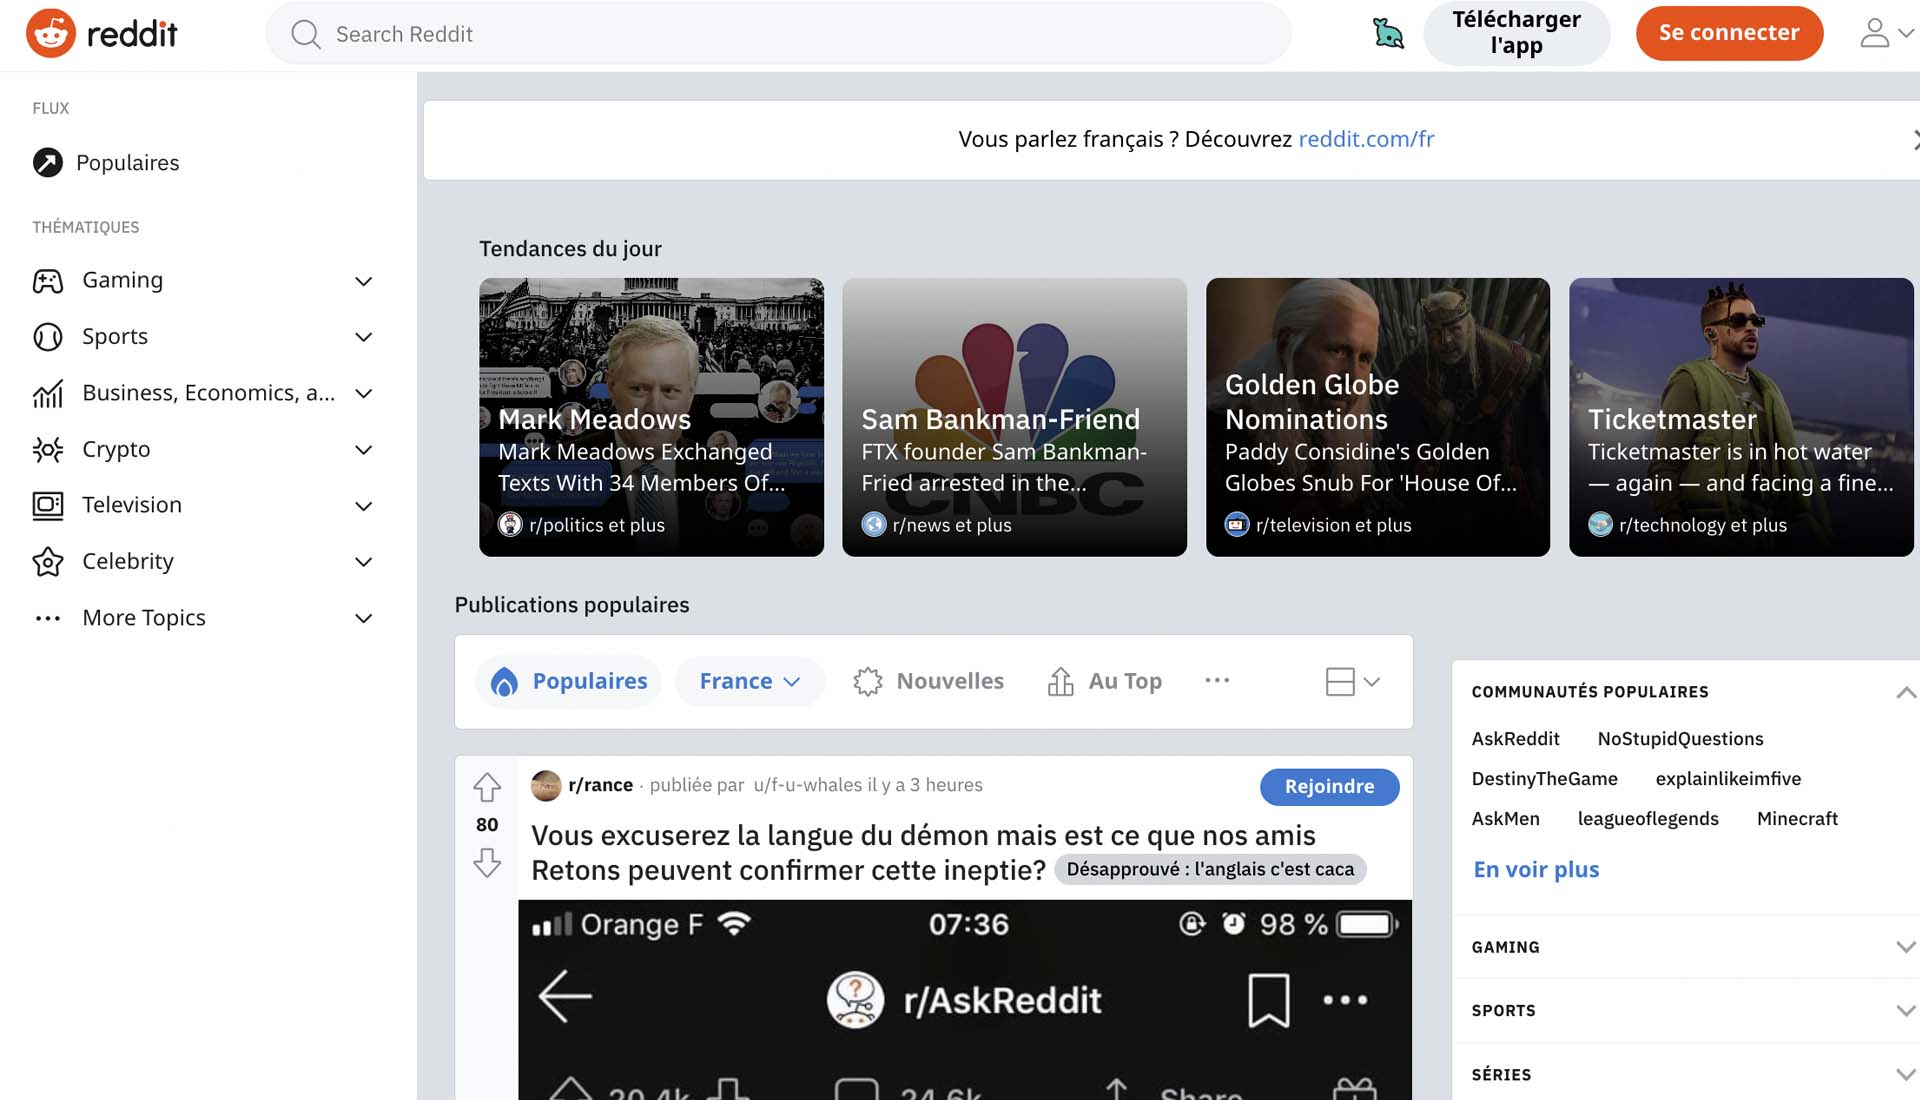
Task: Open the reddit.com/fr link
Action: (x=1366, y=139)
